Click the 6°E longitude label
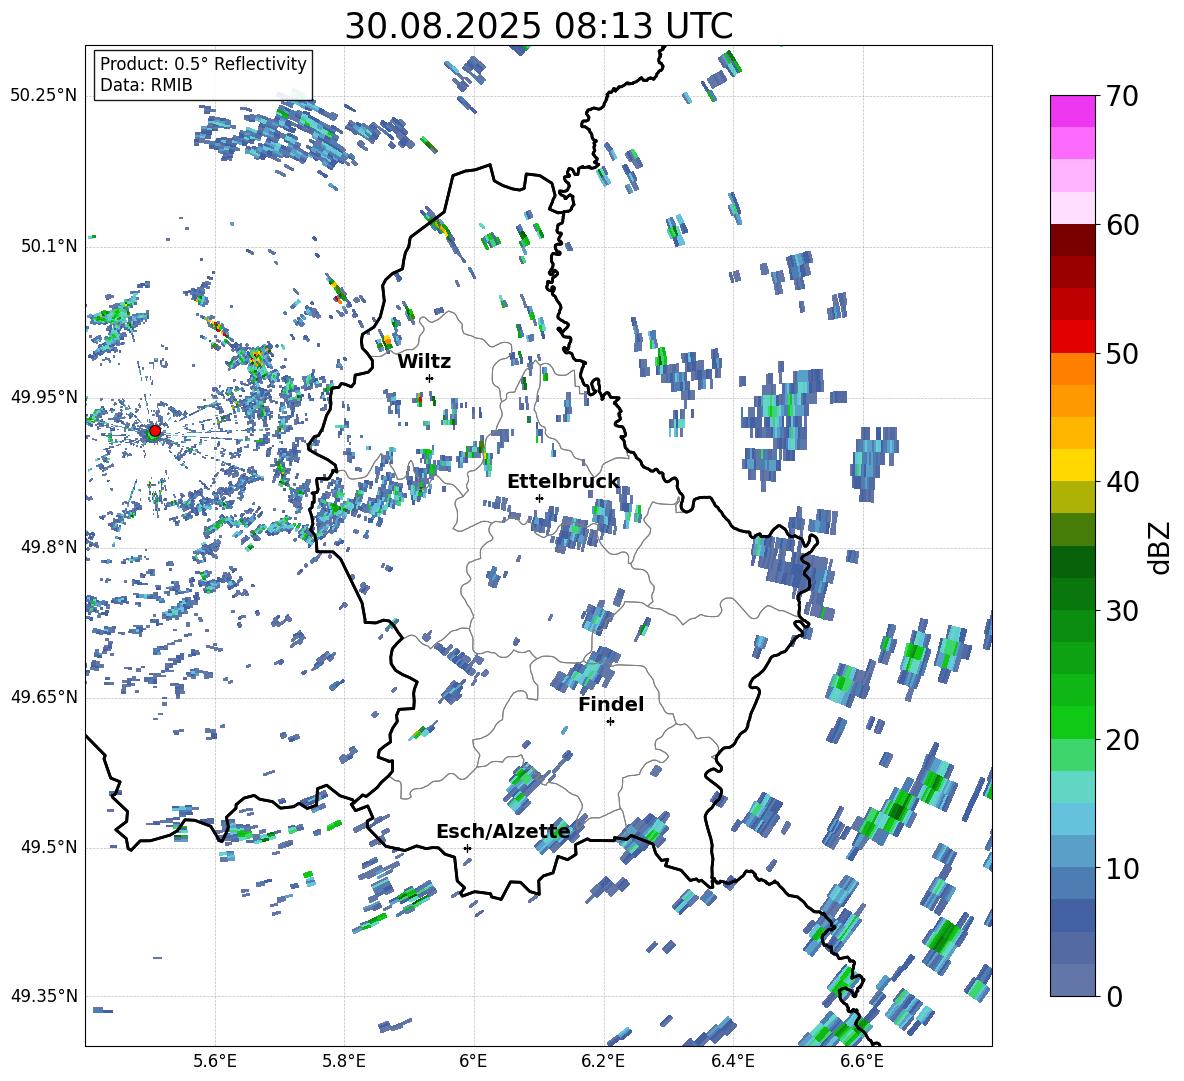This screenshot has width=1184, height=1081. [473, 1061]
